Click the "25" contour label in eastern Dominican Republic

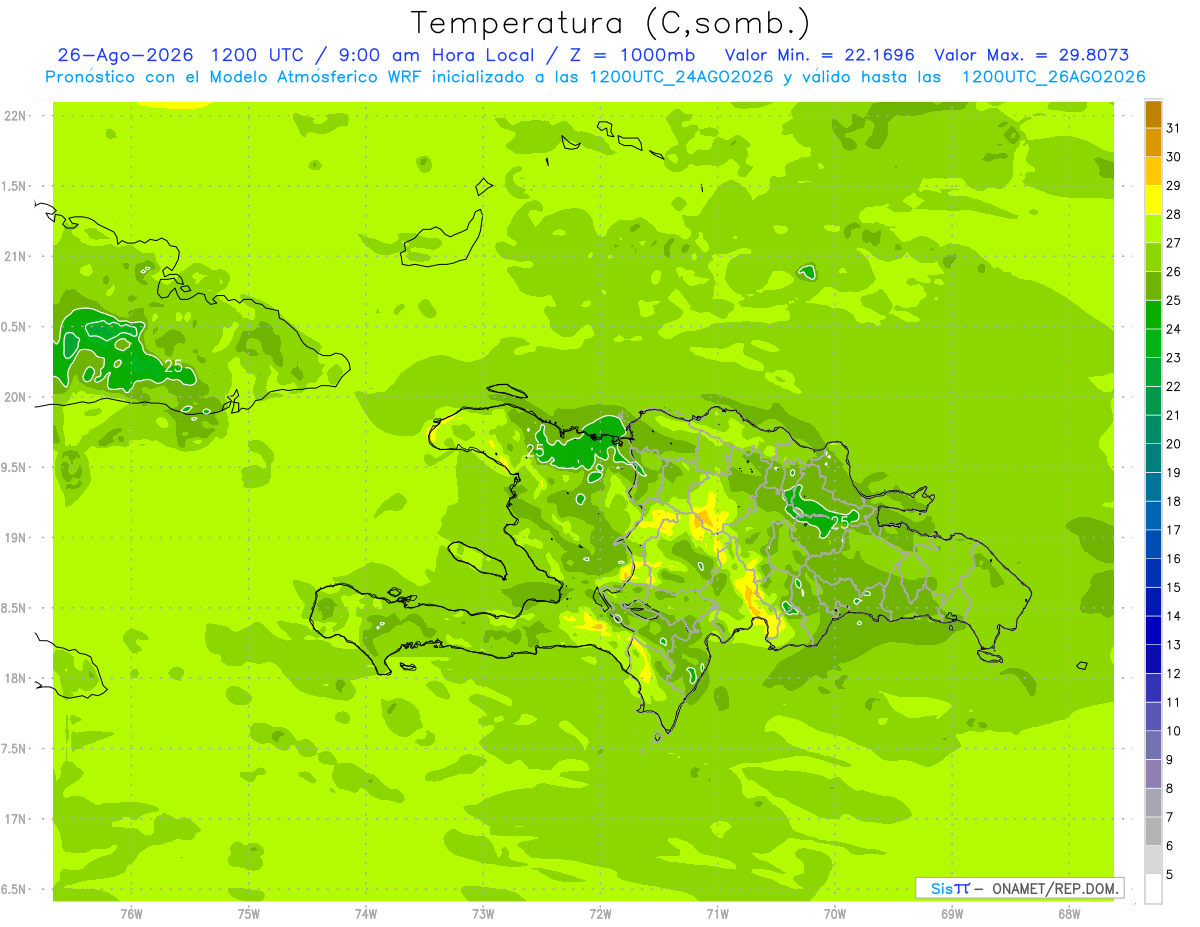coord(840,521)
